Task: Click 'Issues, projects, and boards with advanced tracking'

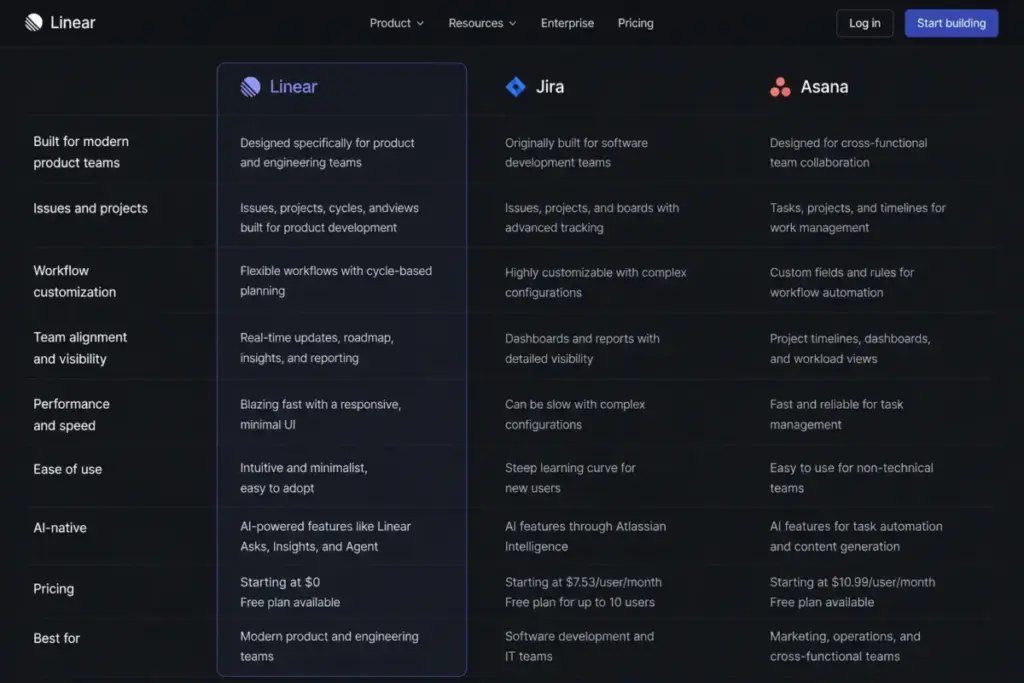Action: 592,218
